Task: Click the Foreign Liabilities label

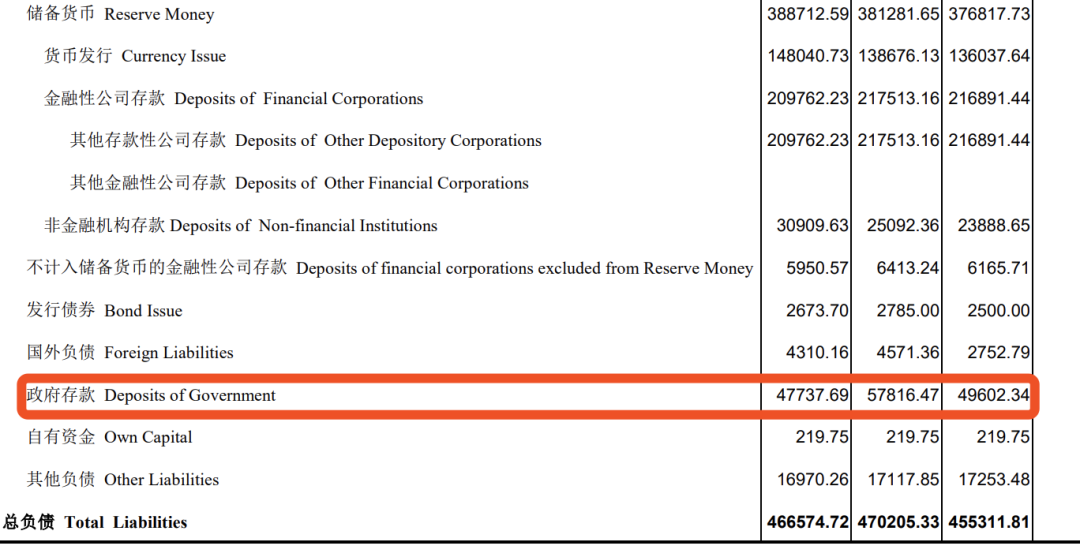Action: coord(130,353)
